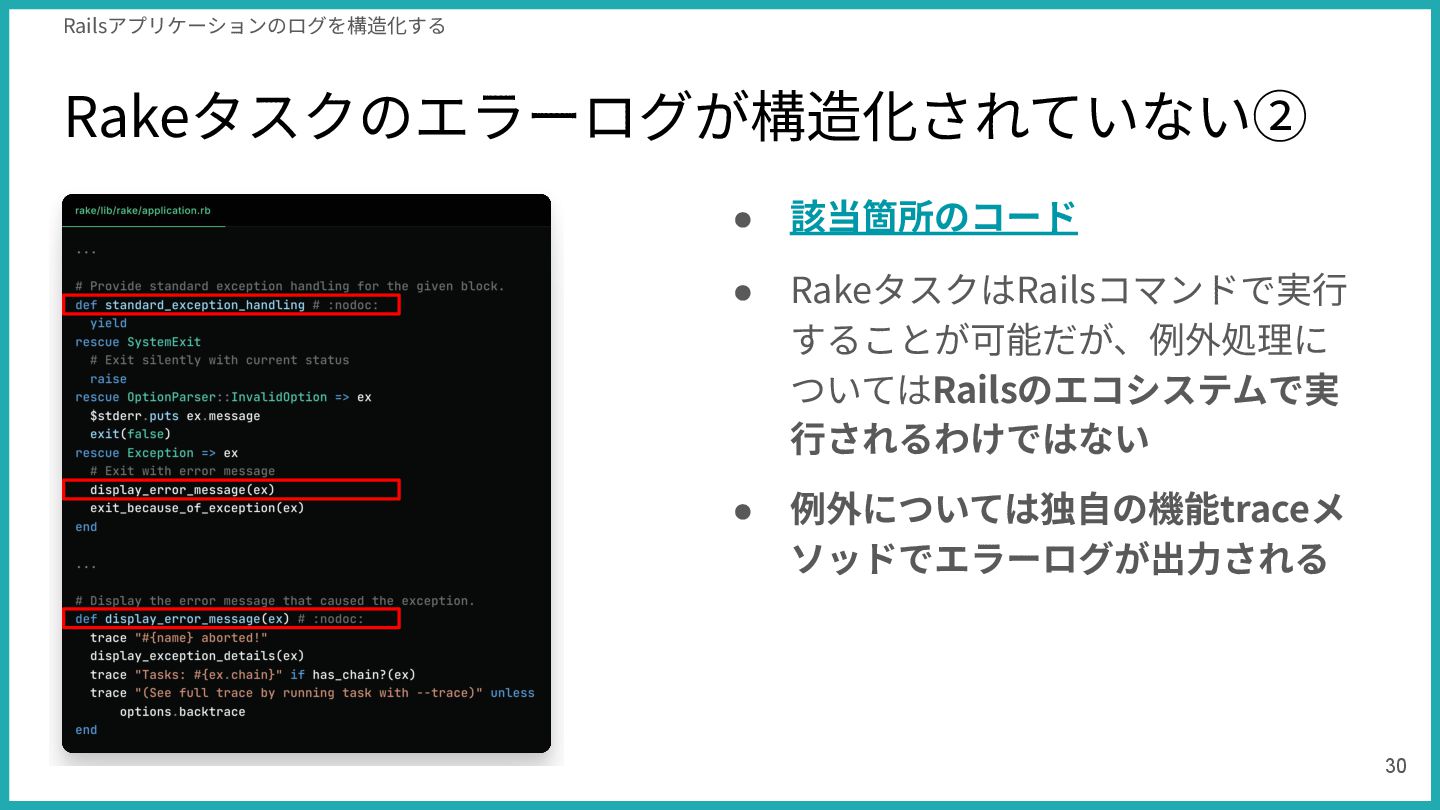Image resolution: width=1440 pixels, height=810 pixels.
Task: Click the $stderr.puts ex.message line
Action: [x=175, y=416]
